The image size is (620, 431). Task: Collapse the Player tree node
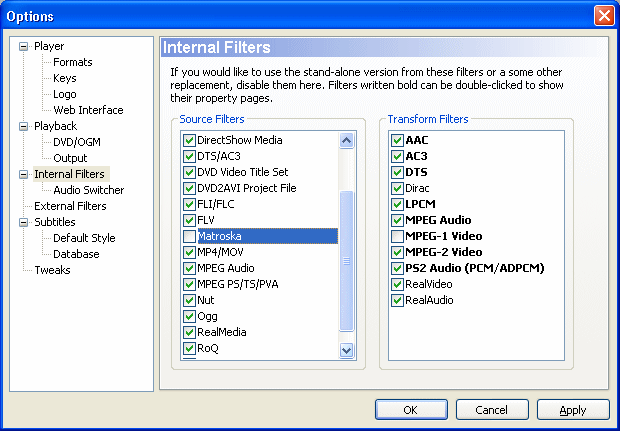24,47
